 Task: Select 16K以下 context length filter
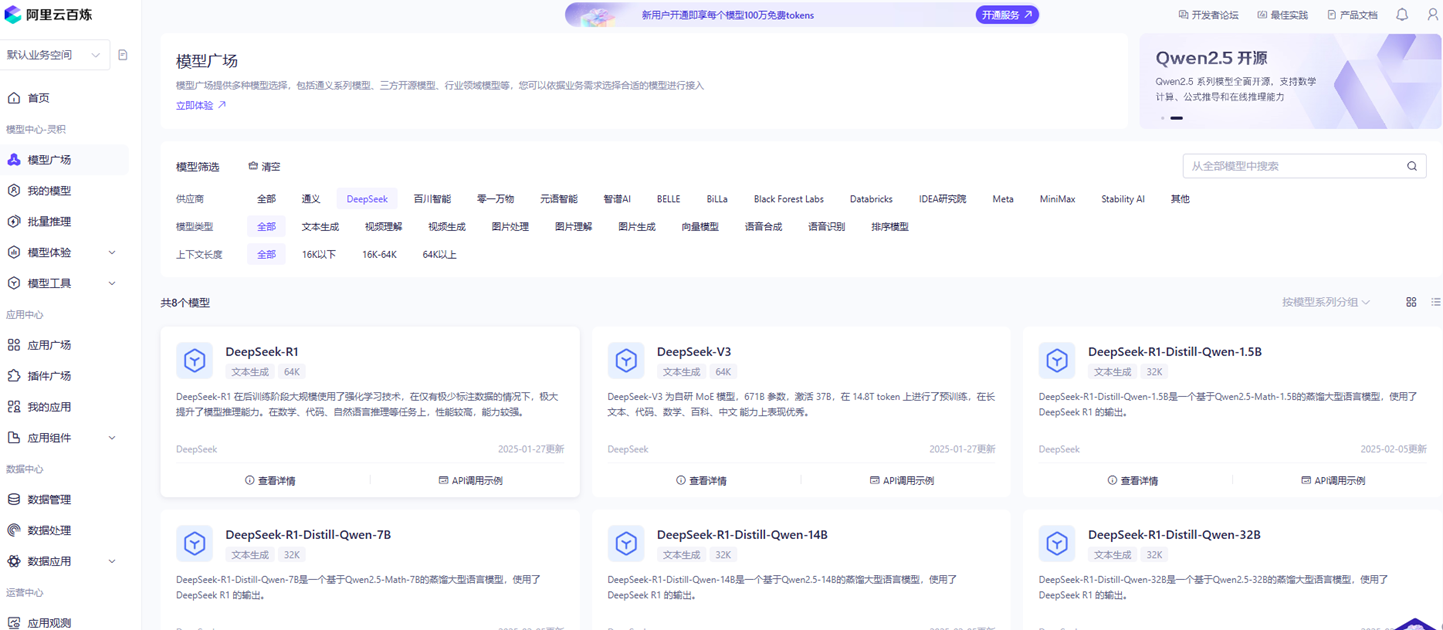319,255
